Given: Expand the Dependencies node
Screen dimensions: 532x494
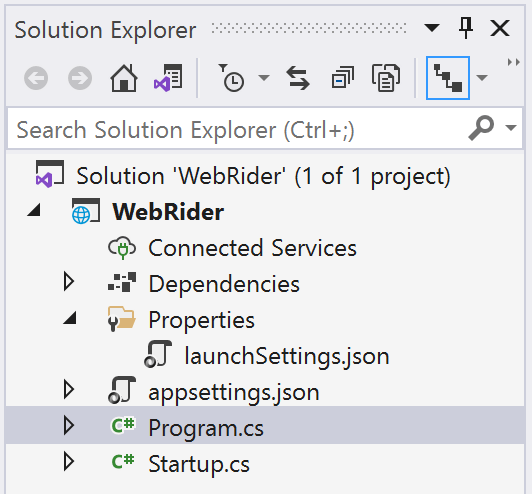Looking at the screenshot, I should (69, 282).
